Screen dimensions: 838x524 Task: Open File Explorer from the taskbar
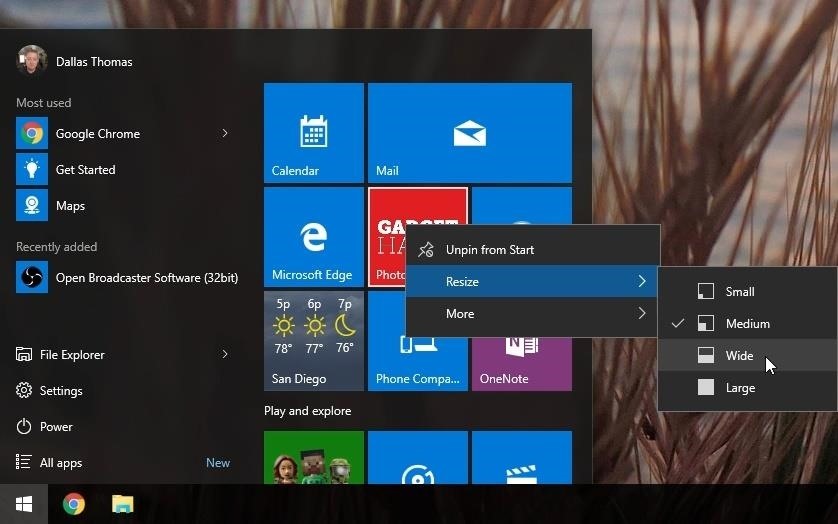pyautogui.click(x=122, y=504)
